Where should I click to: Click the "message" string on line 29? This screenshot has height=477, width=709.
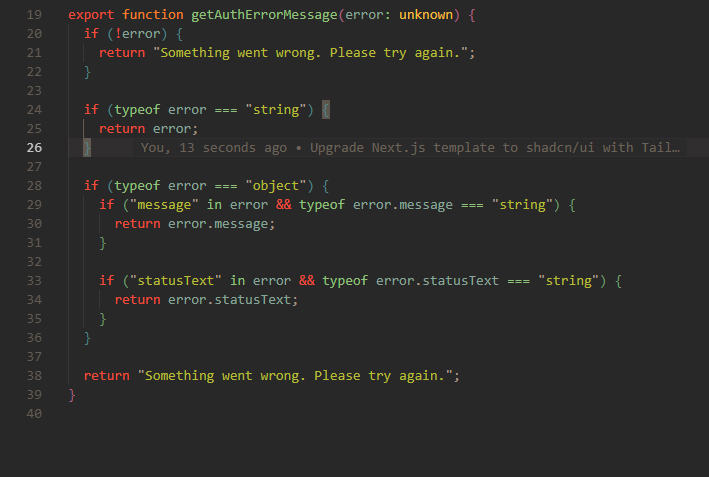(x=164, y=205)
